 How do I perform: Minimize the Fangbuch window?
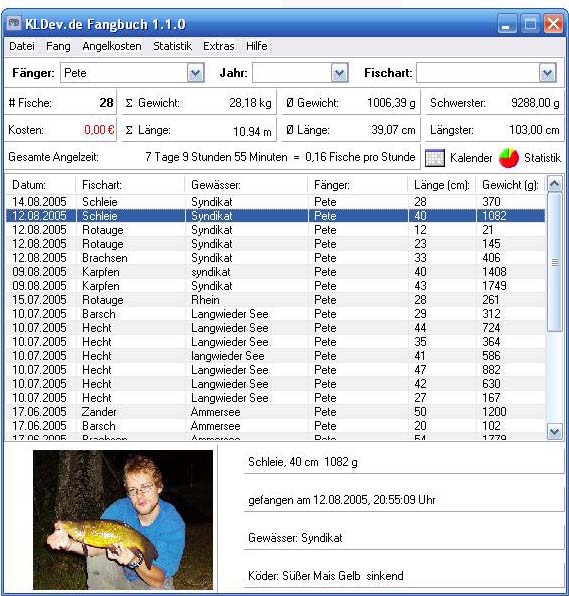[x=507, y=24]
